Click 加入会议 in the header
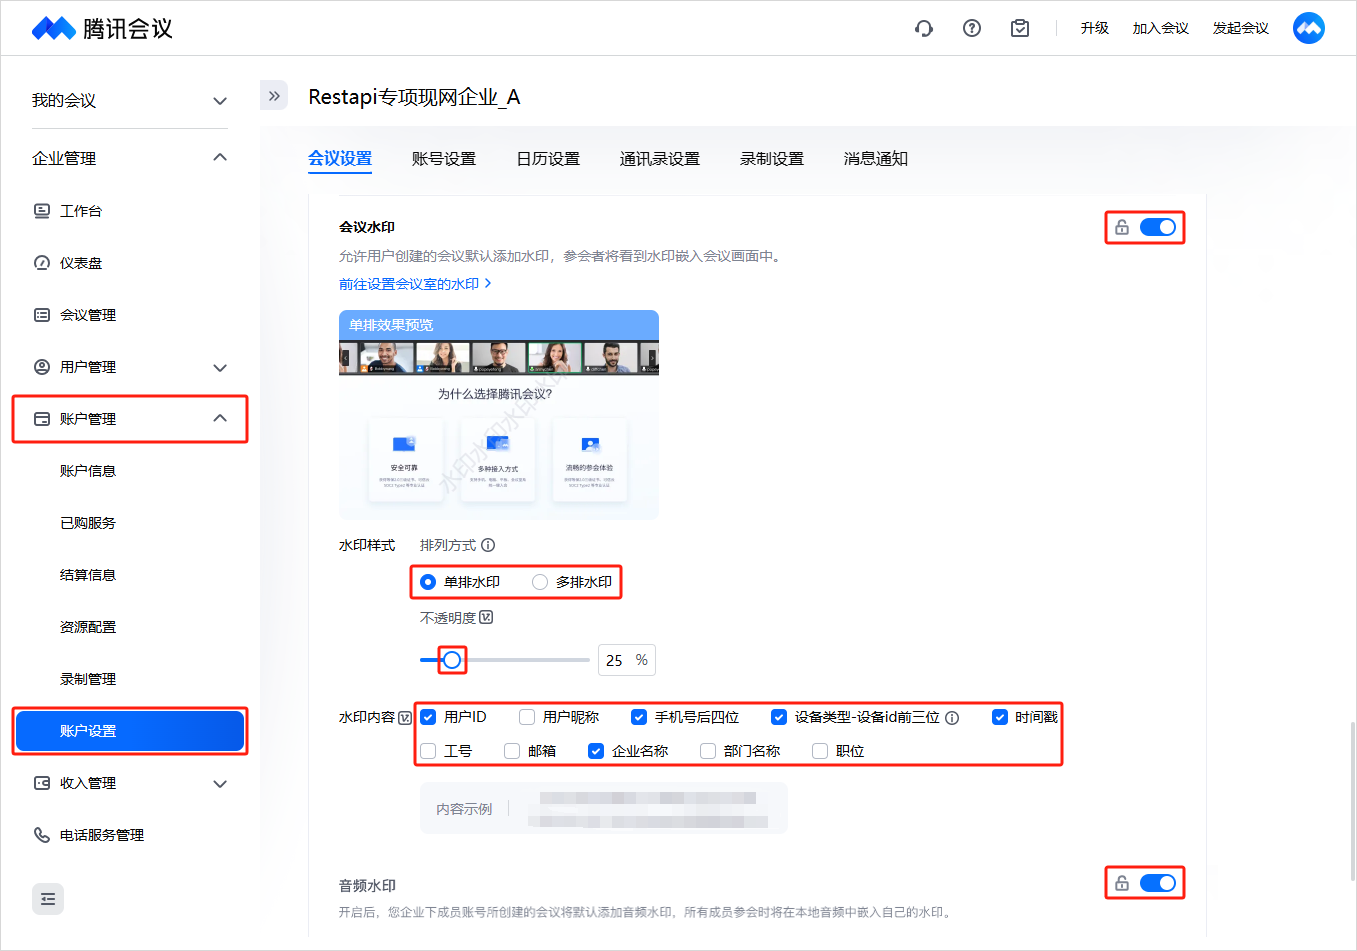The image size is (1357, 951). [1161, 28]
